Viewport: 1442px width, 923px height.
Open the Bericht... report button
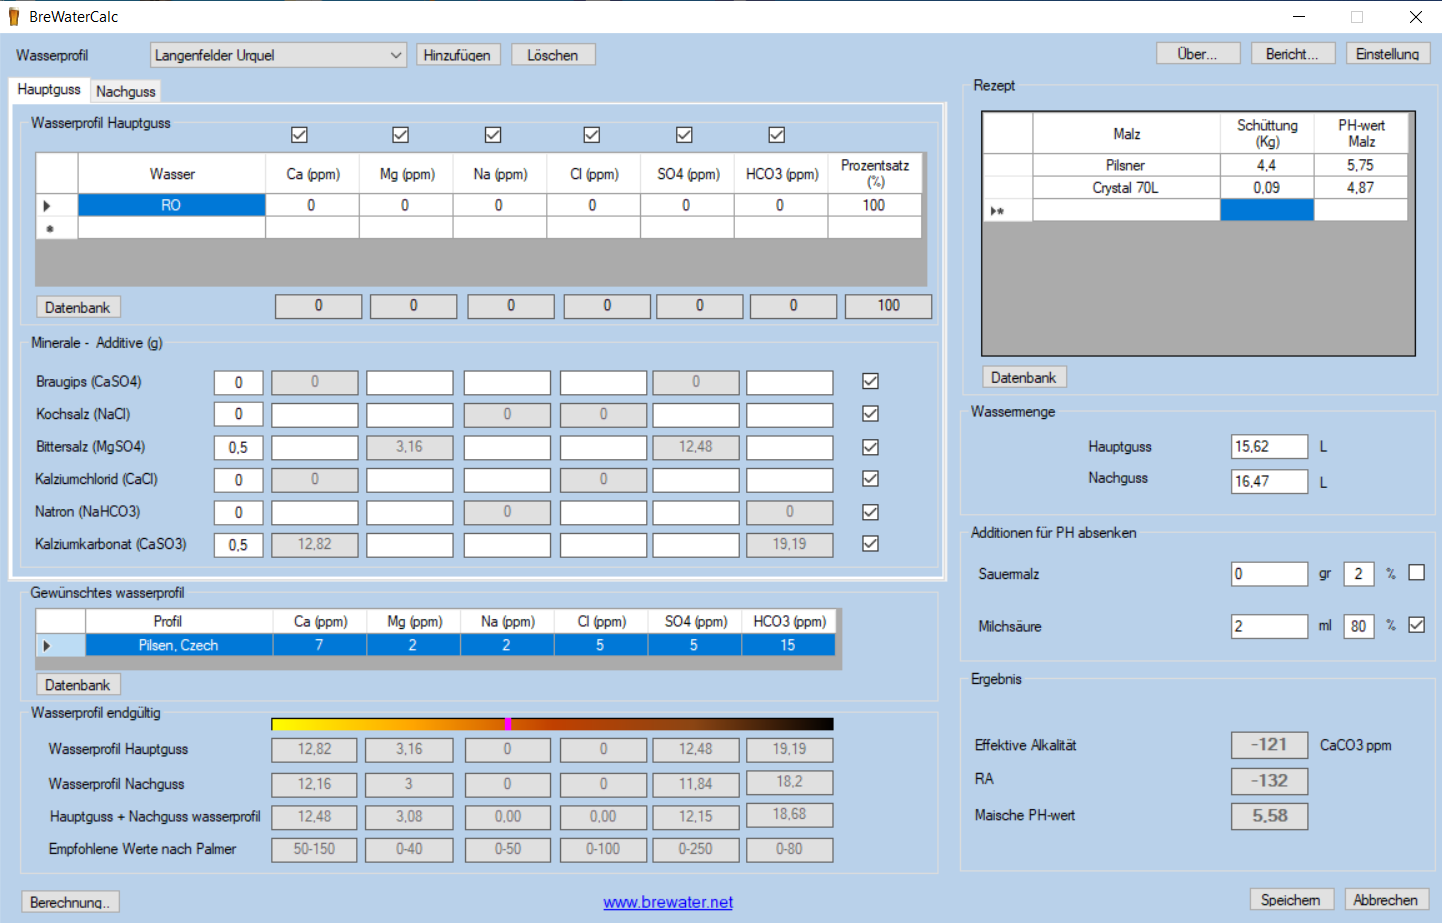tap(1291, 54)
